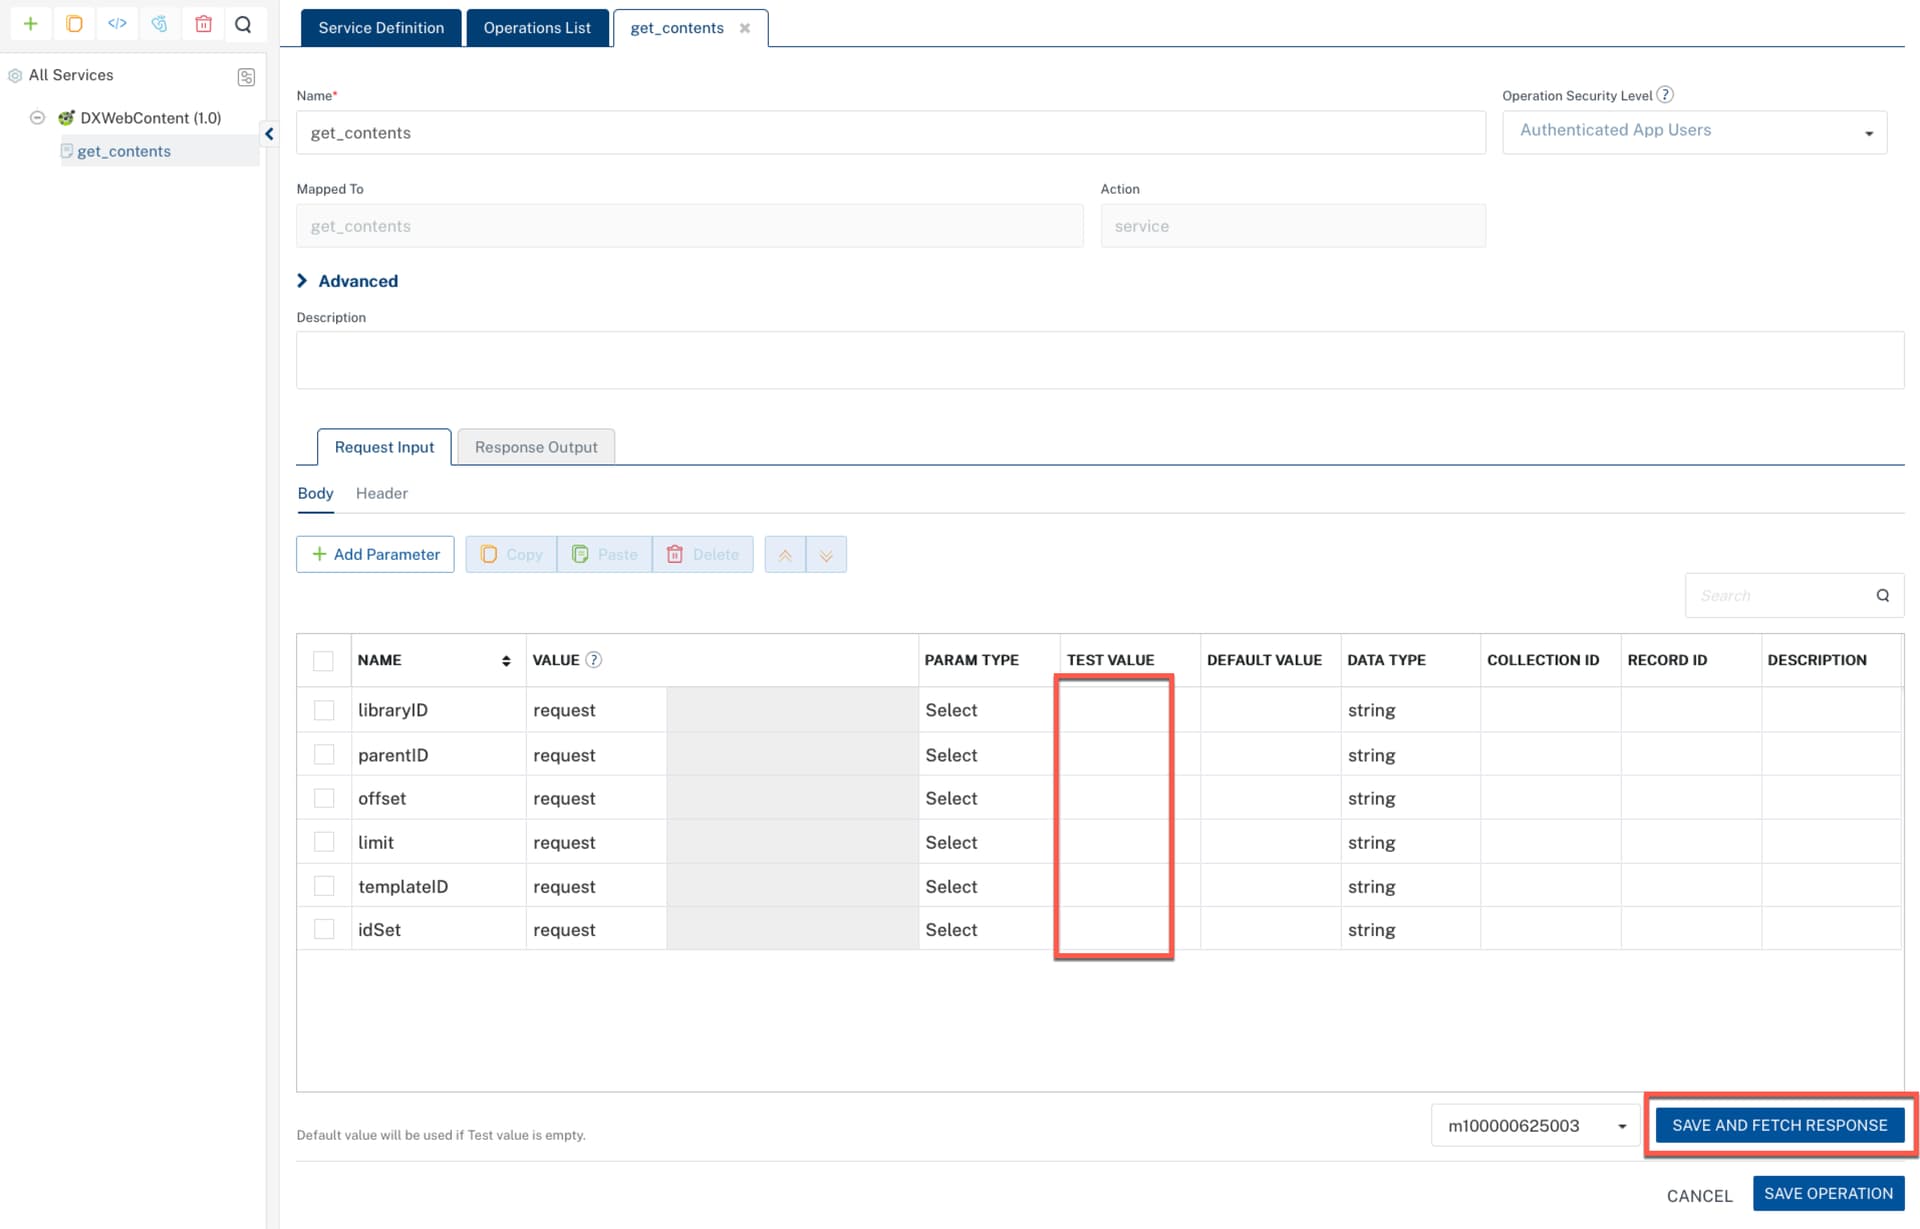Click the green plus add icon in the sidebar toolbar
This screenshot has height=1229, width=1920.
tap(31, 24)
